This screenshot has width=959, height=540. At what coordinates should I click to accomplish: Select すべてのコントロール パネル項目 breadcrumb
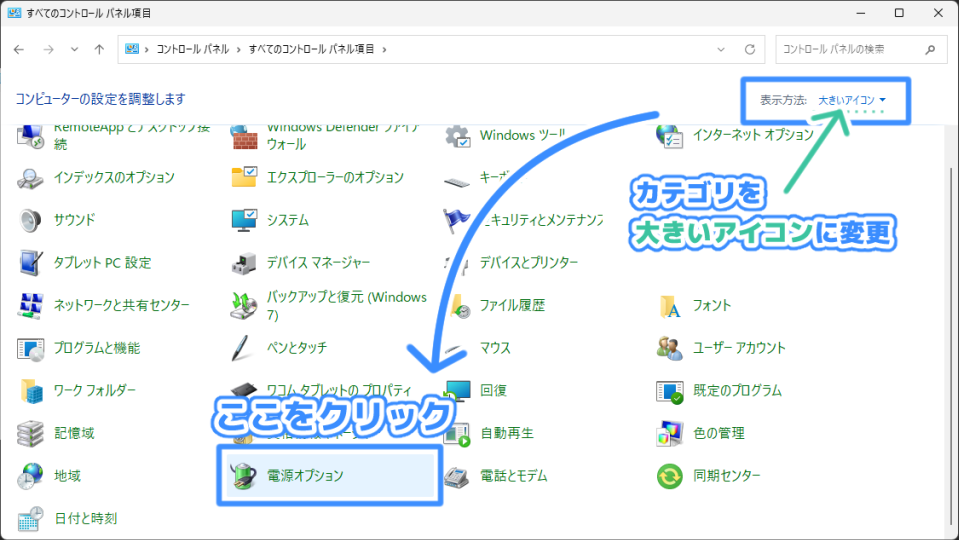(311, 49)
